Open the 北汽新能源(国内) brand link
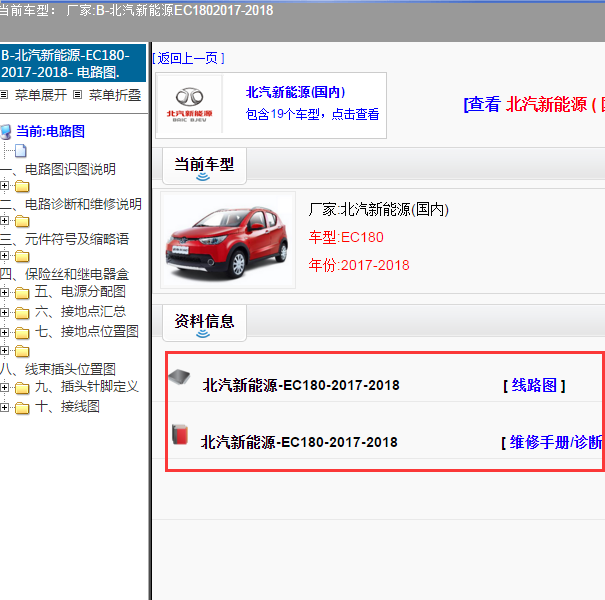 [x=295, y=92]
